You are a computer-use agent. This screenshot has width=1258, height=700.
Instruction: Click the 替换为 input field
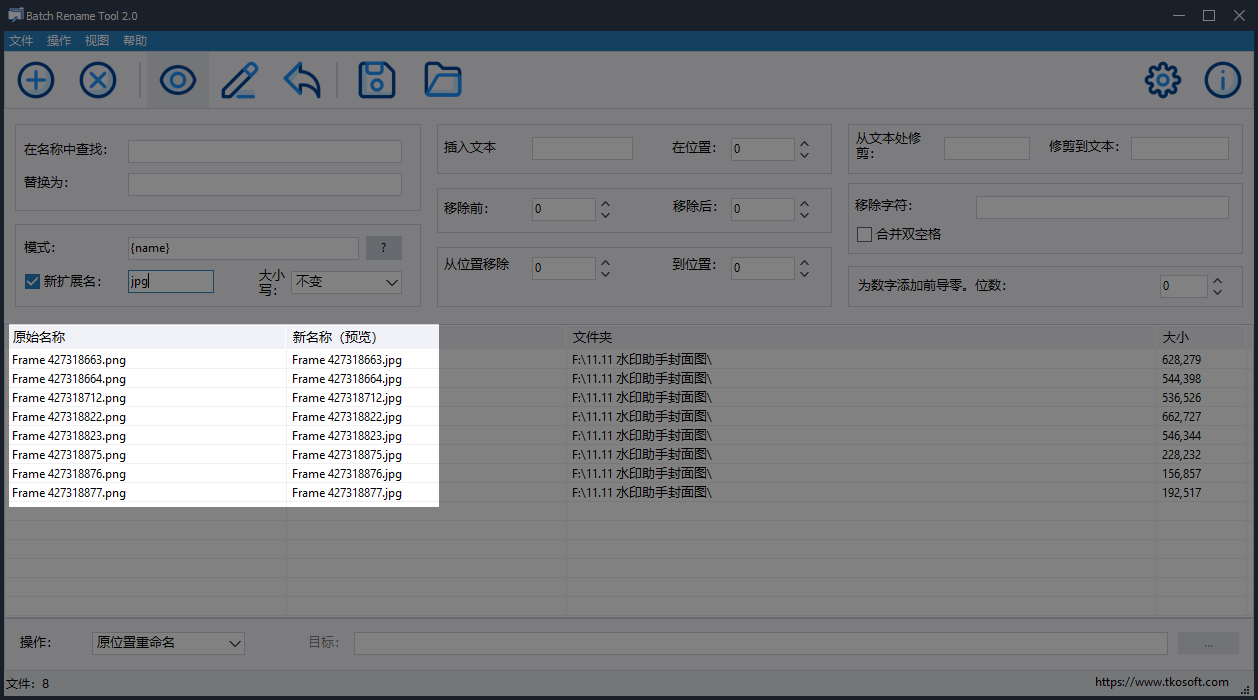265,184
